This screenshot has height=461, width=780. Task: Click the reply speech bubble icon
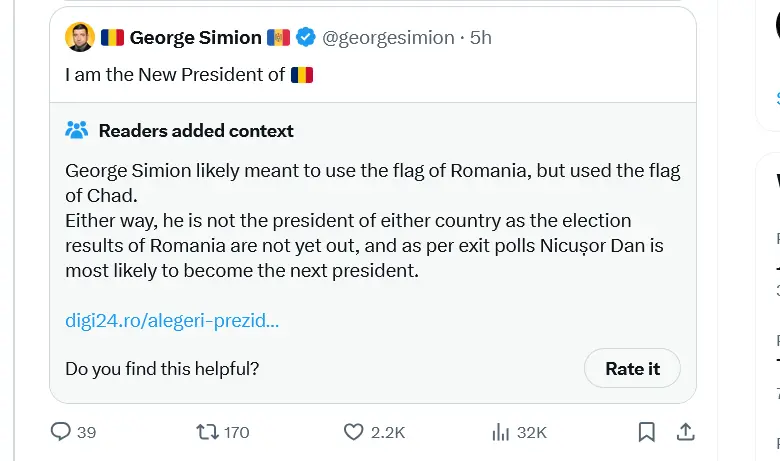[61, 432]
